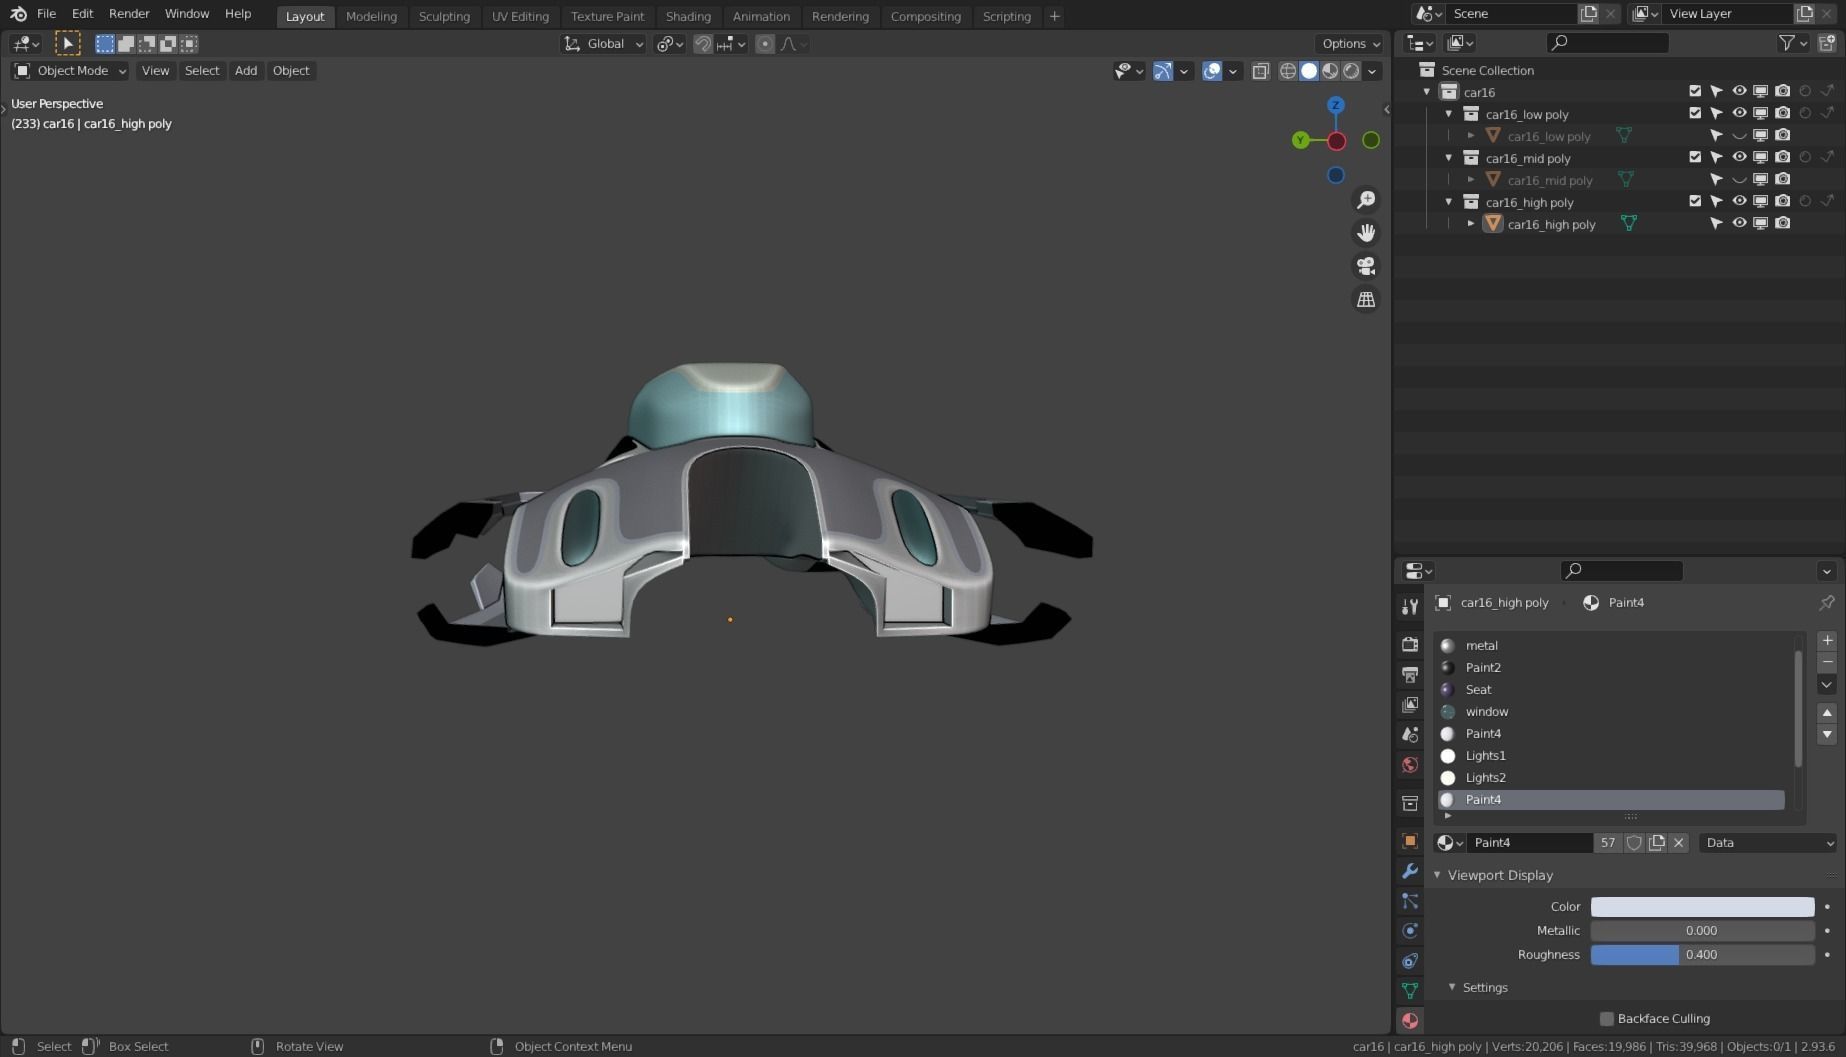Uncheck car16_high poly collection checkbox
Viewport: 1846px width, 1057px height.
click(x=1695, y=201)
